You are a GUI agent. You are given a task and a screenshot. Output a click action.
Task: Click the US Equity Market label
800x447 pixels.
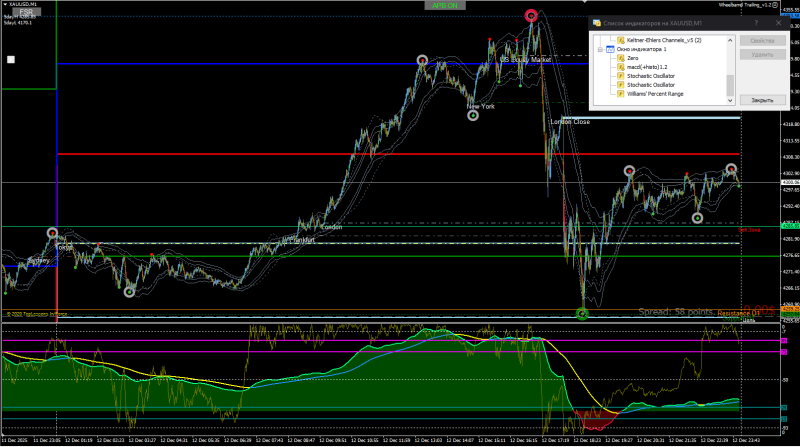[x=526, y=60]
